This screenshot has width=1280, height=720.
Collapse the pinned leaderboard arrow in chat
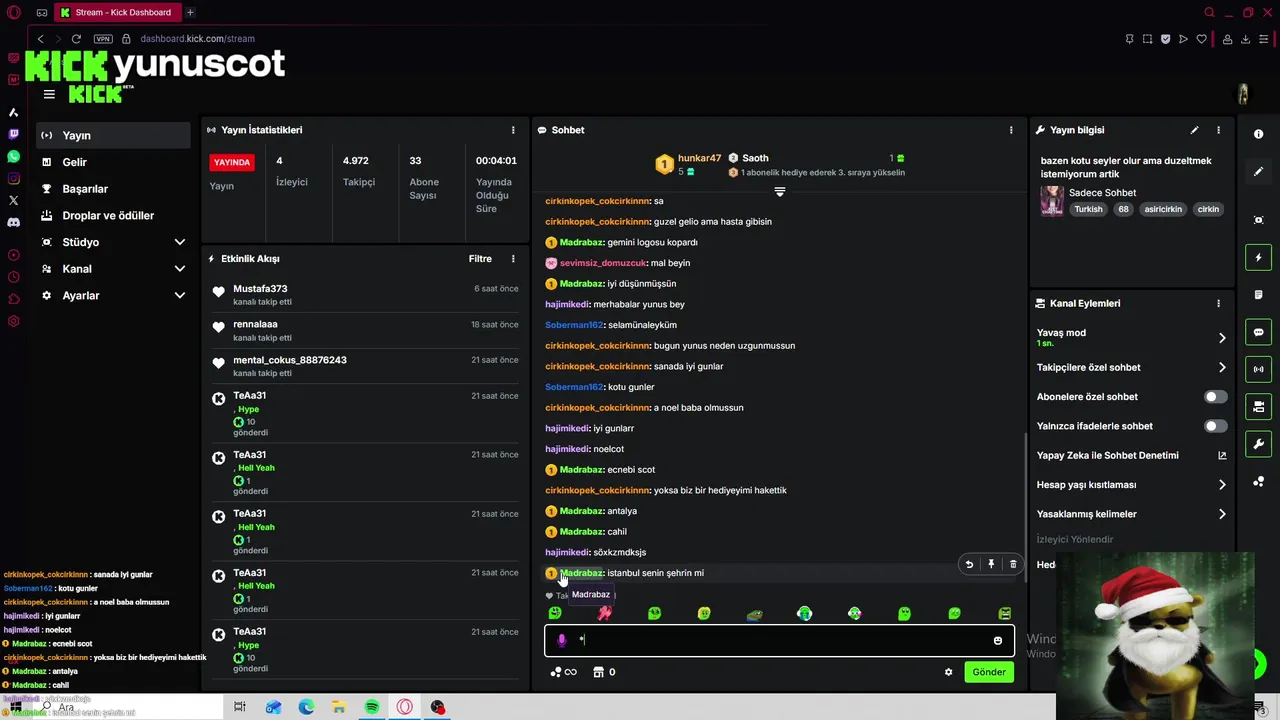tap(780, 191)
